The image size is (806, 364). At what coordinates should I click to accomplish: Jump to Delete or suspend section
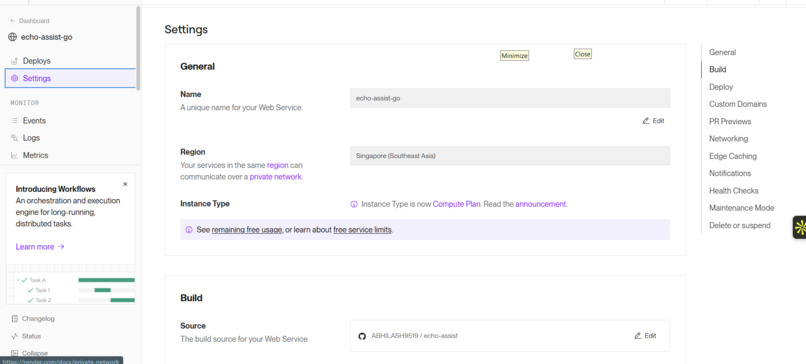(740, 225)
